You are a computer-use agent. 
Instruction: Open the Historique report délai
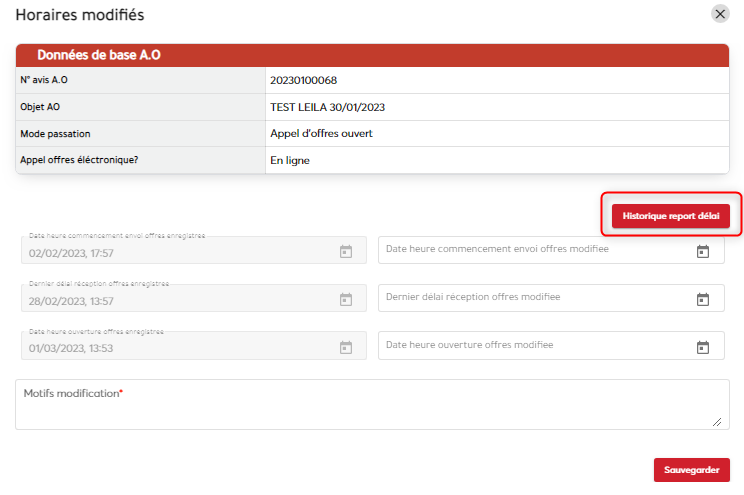(x=670, y=215)
